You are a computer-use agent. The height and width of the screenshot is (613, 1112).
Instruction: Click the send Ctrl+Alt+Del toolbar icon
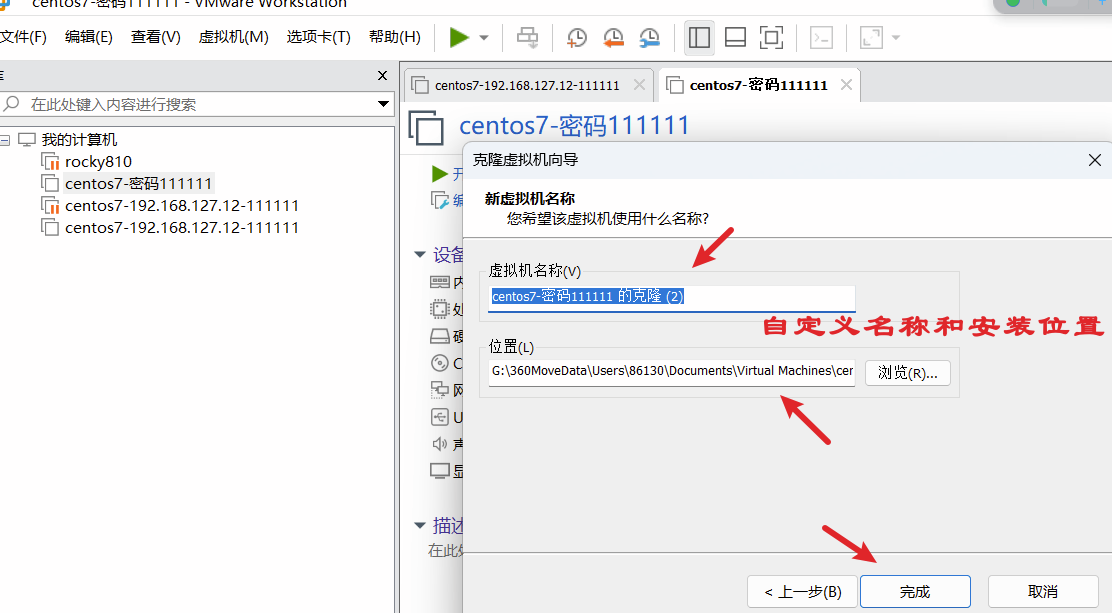527,38
